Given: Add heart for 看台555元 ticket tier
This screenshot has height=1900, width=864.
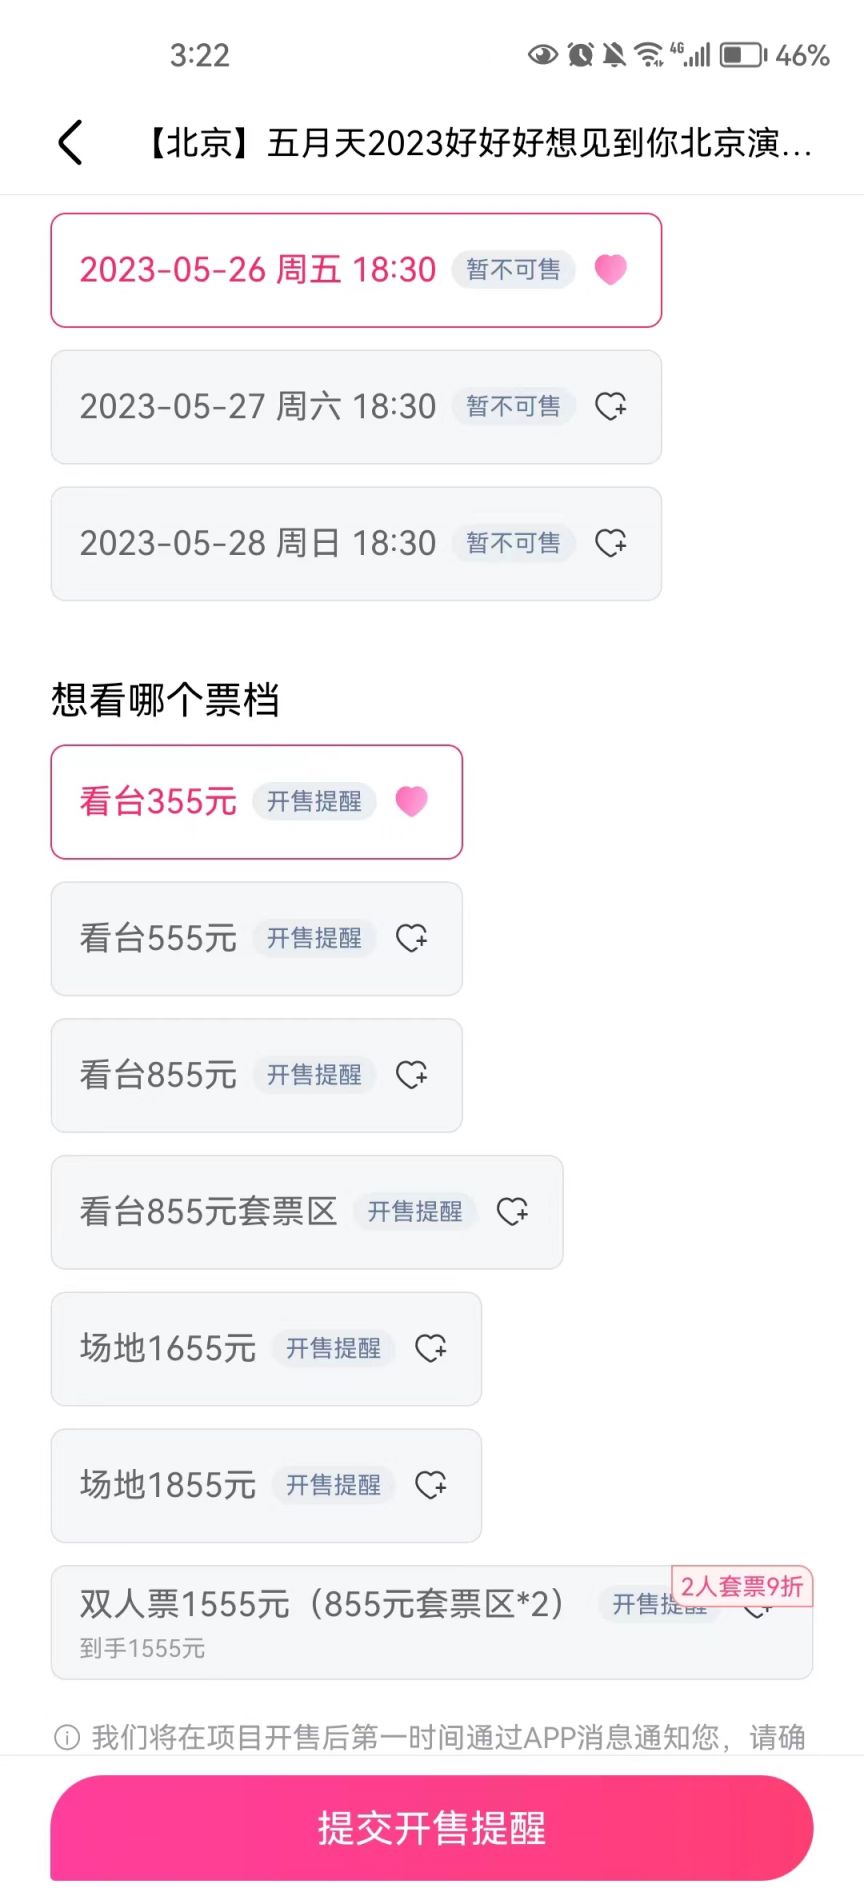Looking at the screenshot, I should pyautogui.click(x=411, y=938).
